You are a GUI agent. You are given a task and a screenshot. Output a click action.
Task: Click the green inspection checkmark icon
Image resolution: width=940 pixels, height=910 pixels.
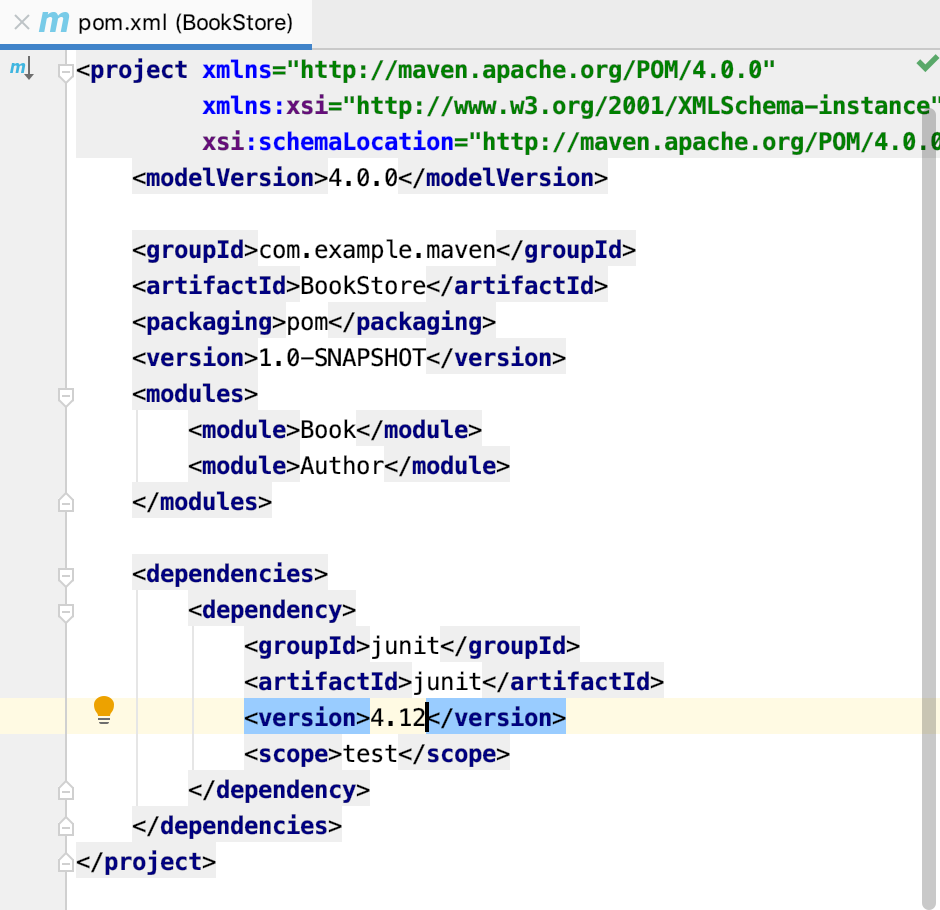[x=927, y=63]
